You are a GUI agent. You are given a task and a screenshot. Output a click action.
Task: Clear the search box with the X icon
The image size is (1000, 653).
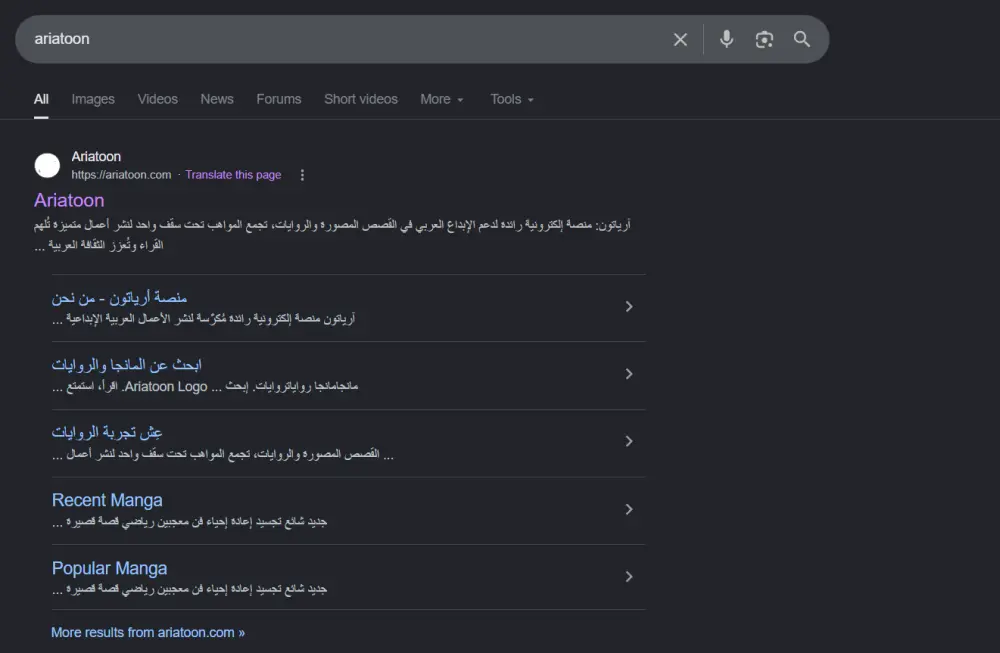680,40
